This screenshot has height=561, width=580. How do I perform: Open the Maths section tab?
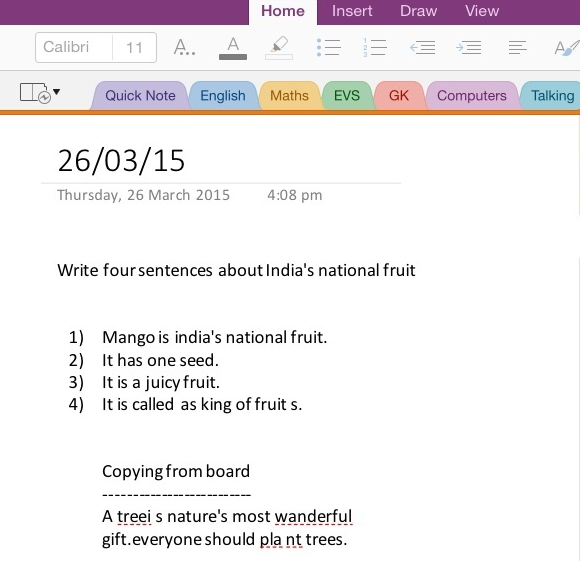[x=289, y=96]
